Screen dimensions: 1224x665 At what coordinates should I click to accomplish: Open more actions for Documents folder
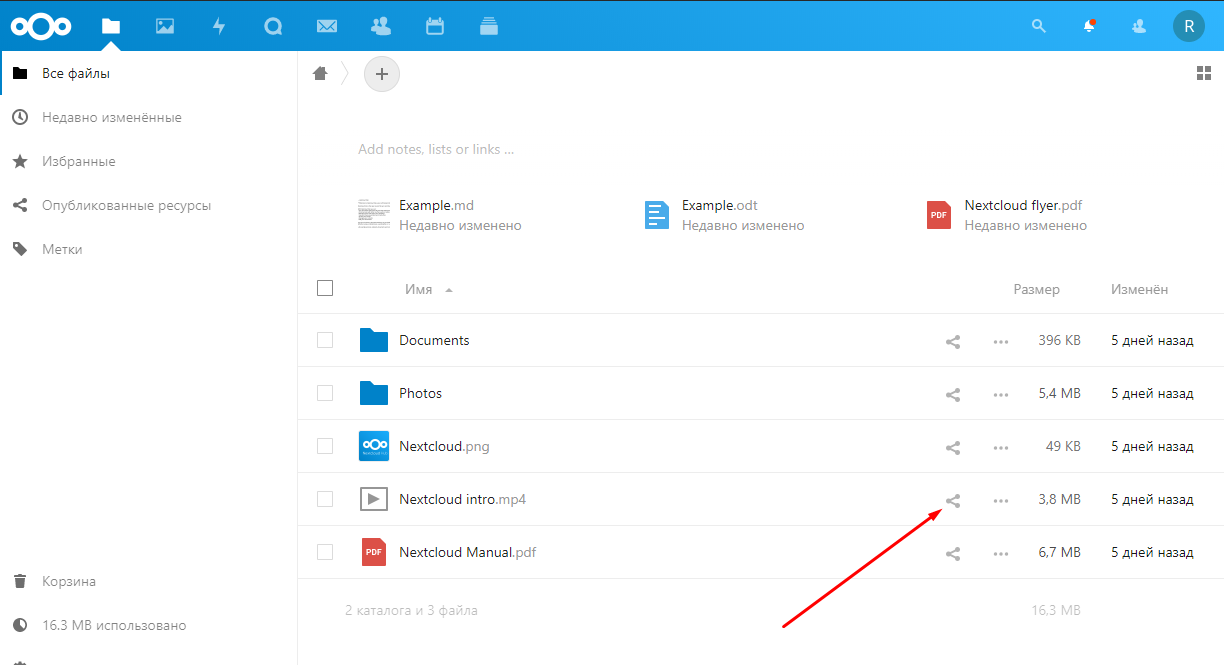[x=1001, y=341]
